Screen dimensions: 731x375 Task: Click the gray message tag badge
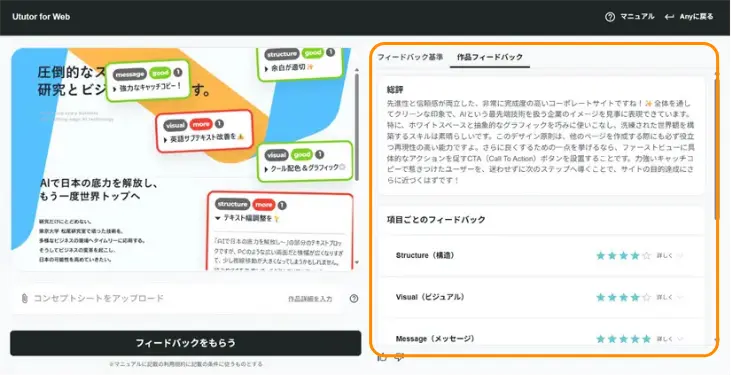(x=130, y=74)
